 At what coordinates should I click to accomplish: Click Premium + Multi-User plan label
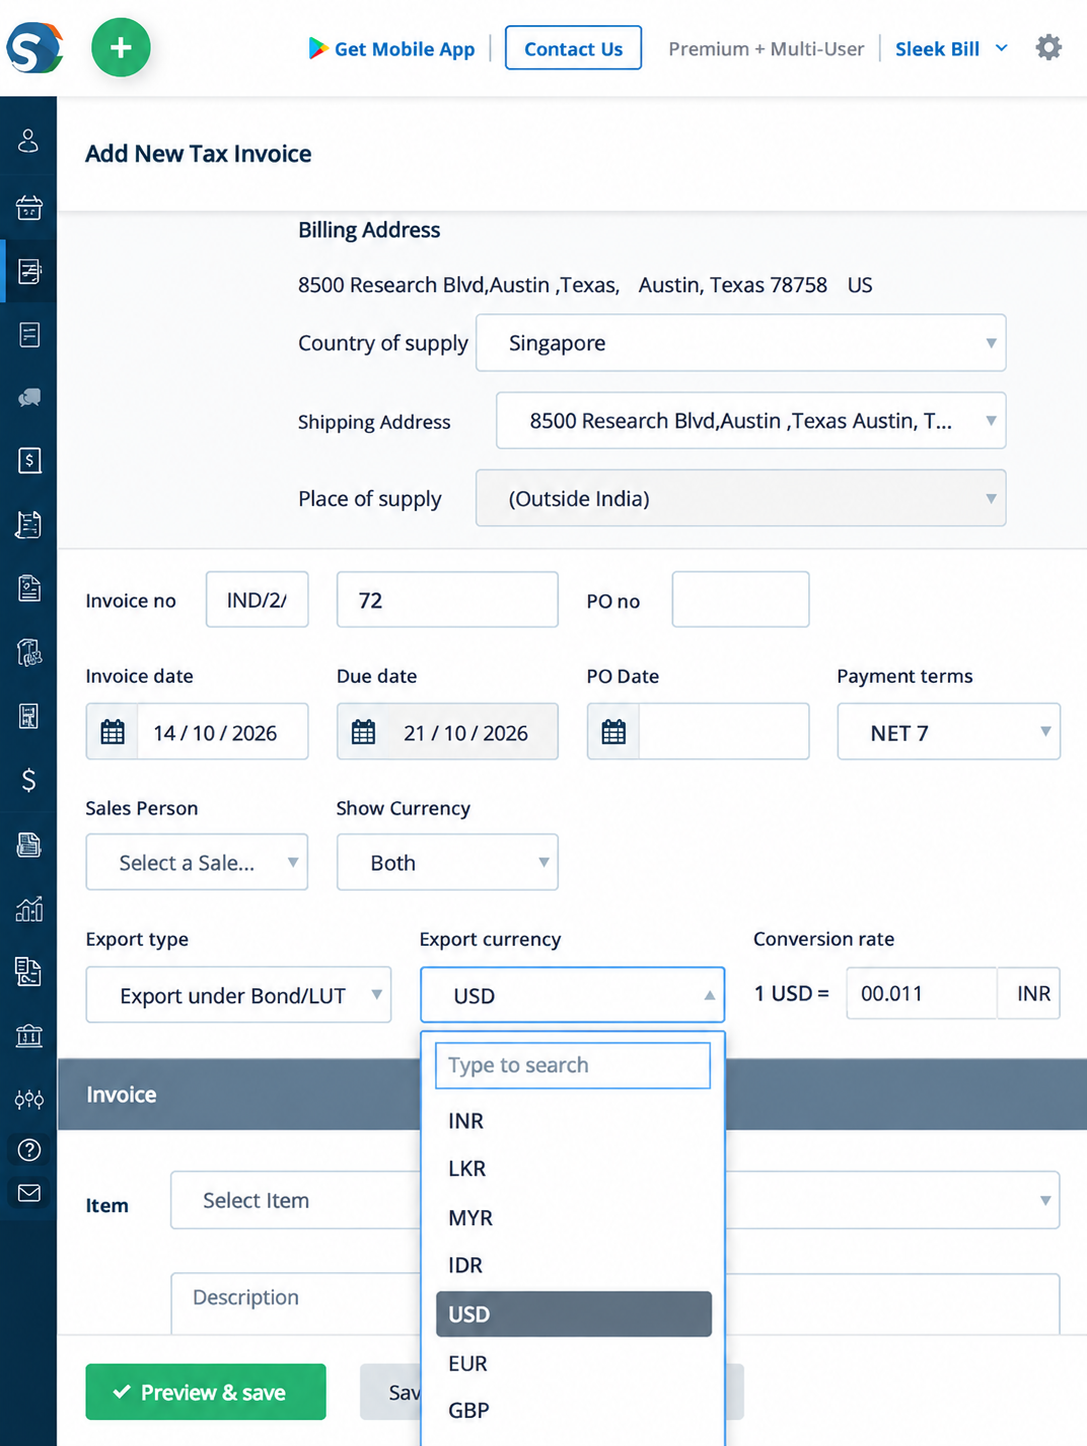(766, 49)
